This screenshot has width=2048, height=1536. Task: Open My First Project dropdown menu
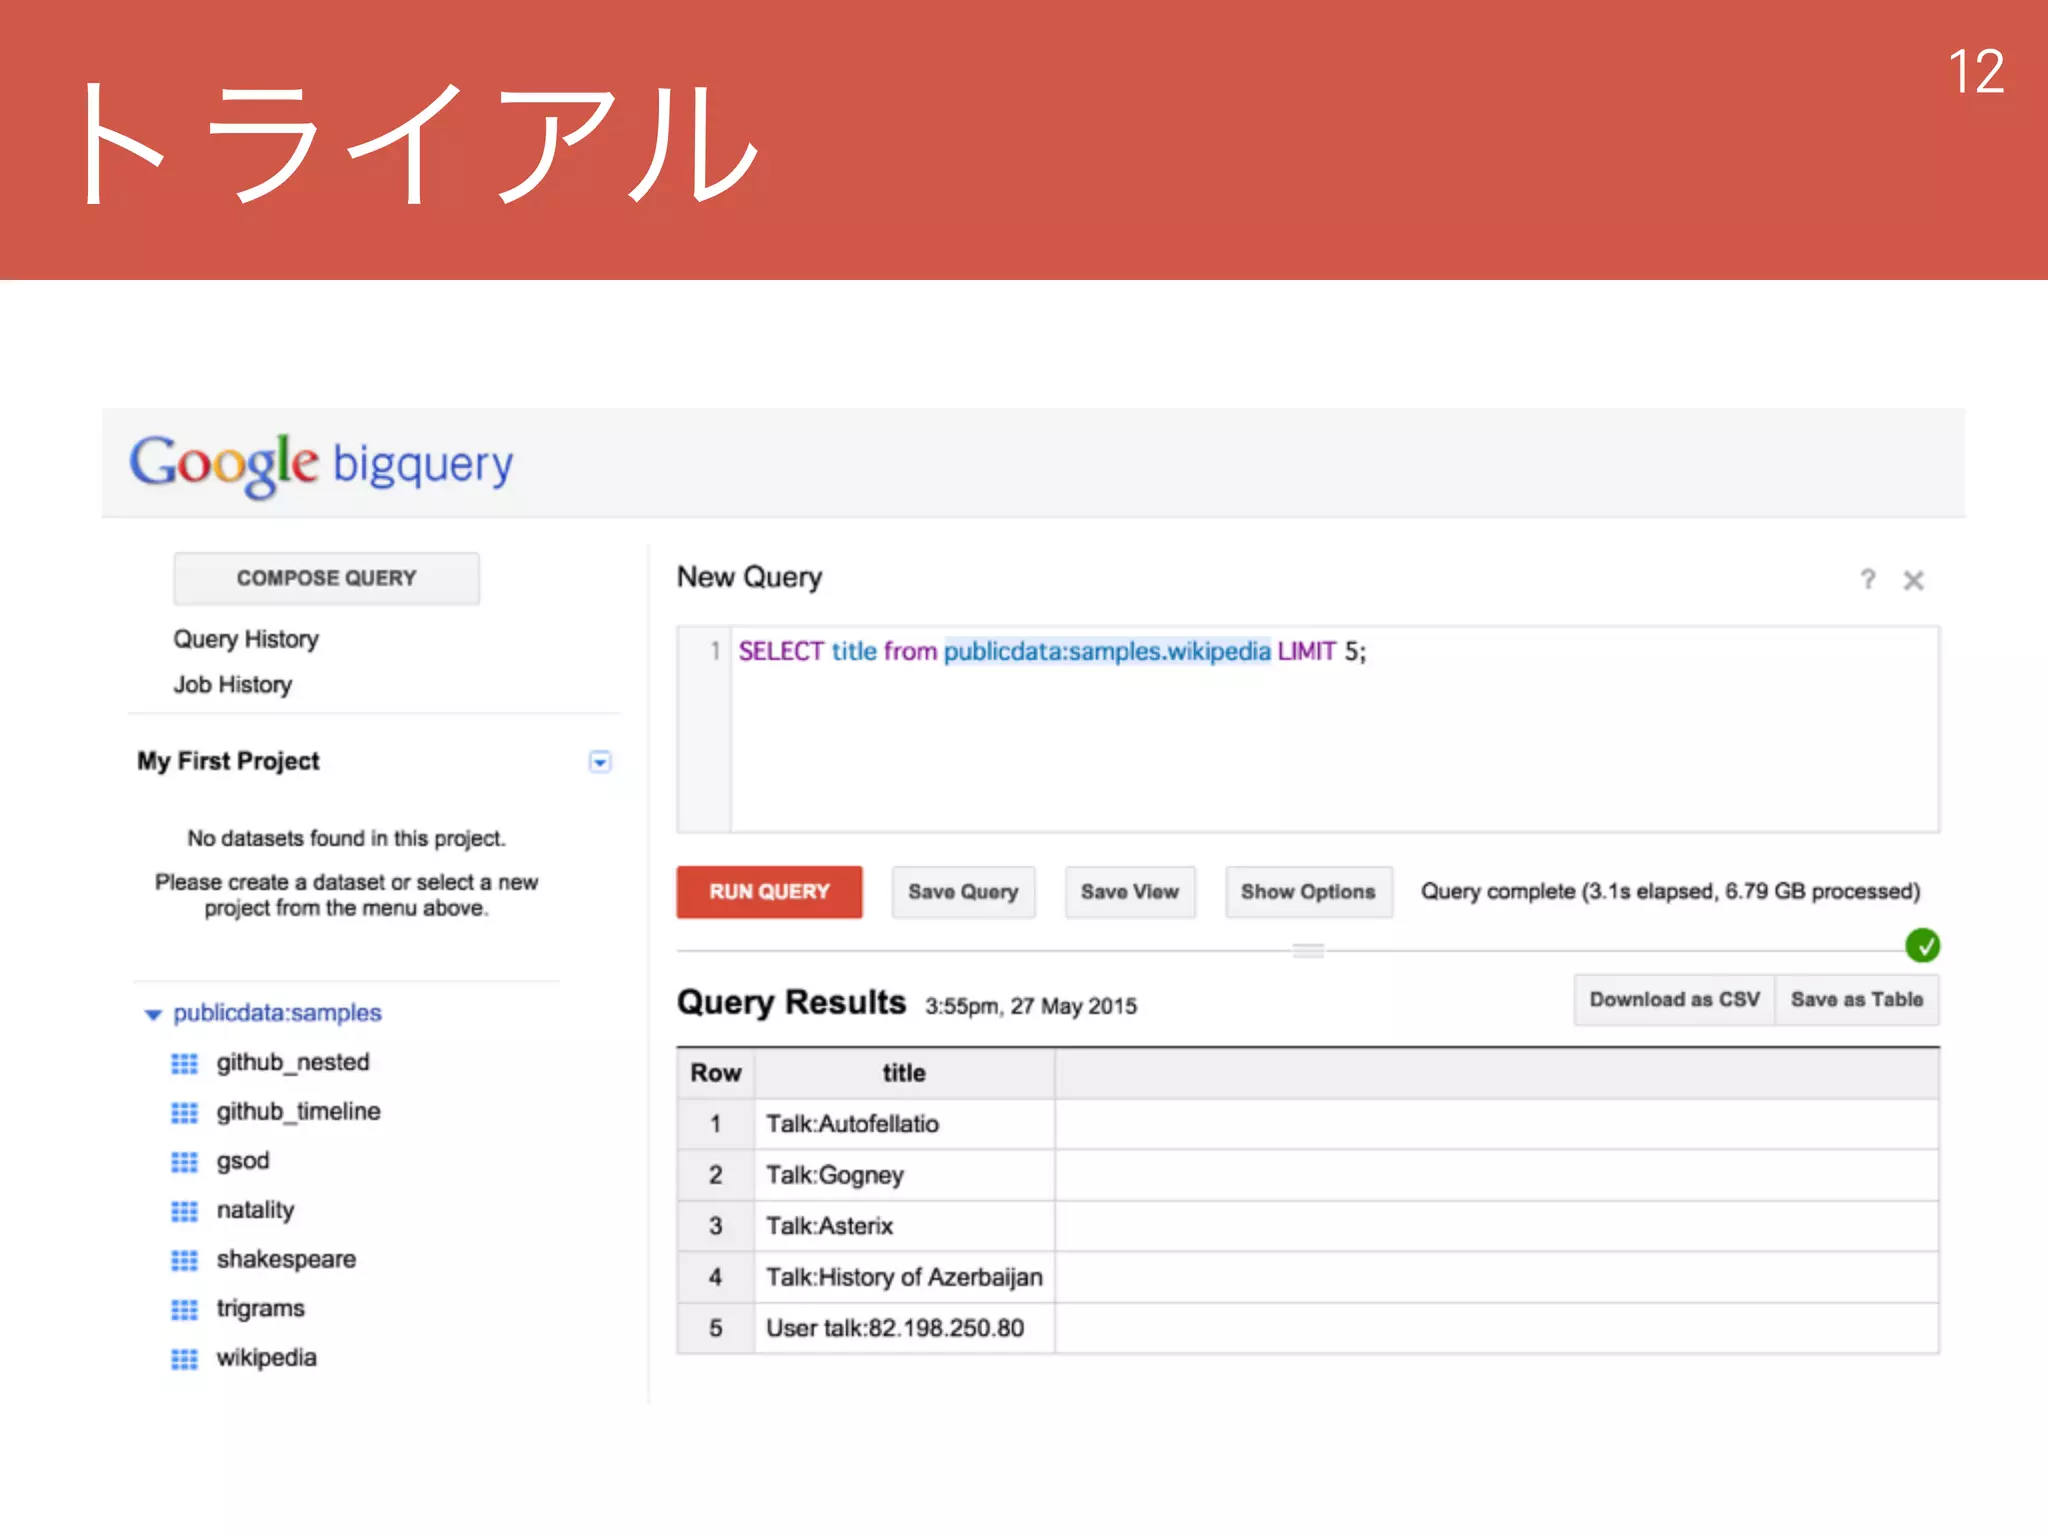(600, 762)
